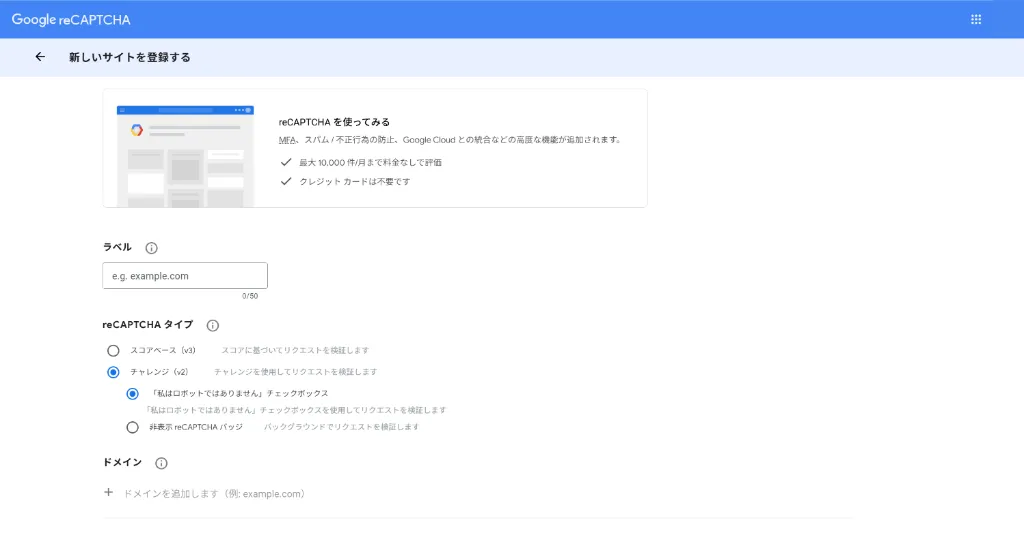Click the back arrow icon

tap(40, 57)
